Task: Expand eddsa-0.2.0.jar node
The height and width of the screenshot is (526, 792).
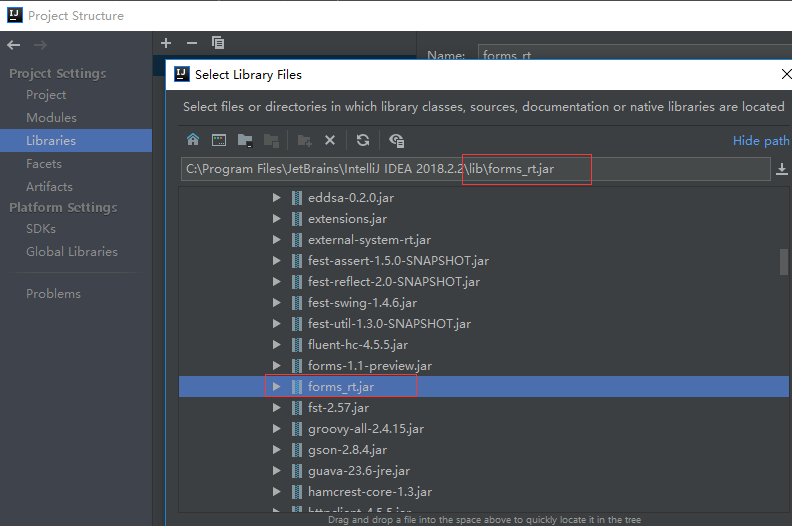Action: pyautogui.click(x=276, y=198)
